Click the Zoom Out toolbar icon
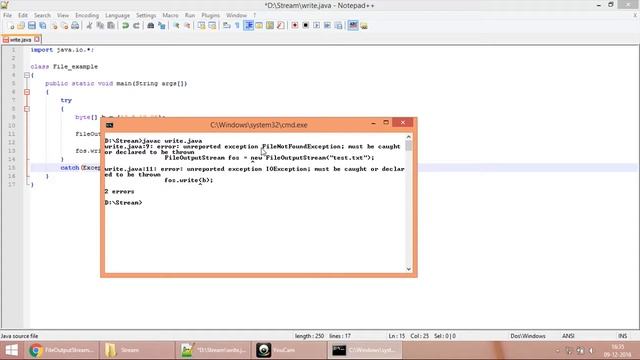640x360 pixels. [187, 26]
